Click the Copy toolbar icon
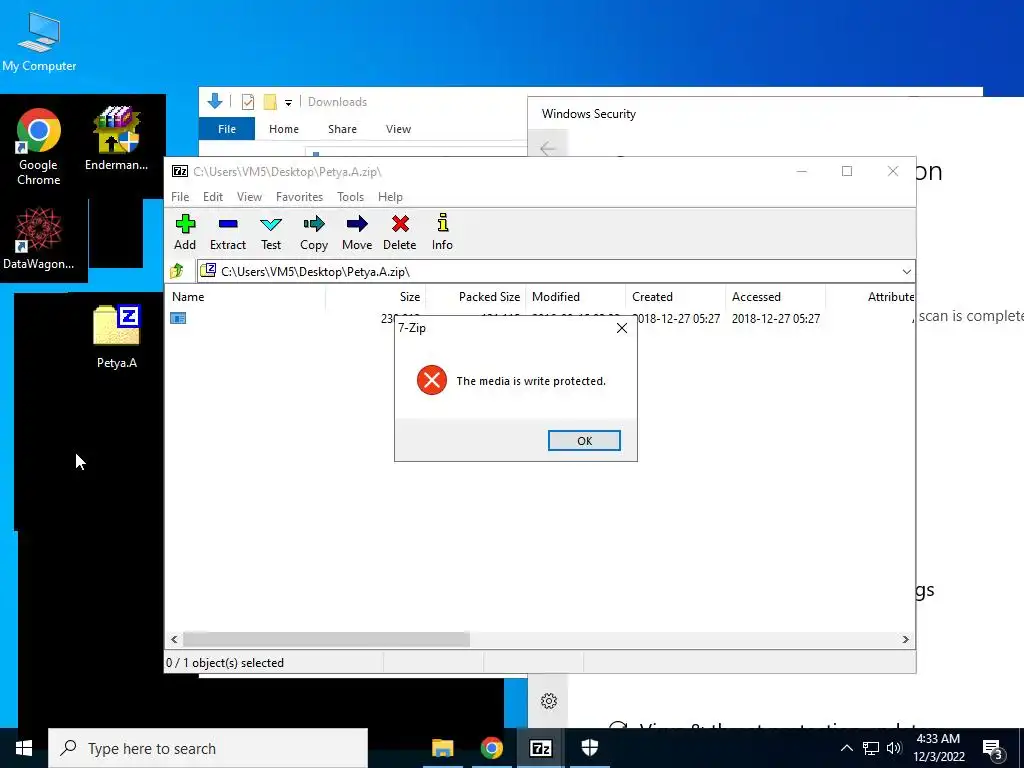 coord(313,232)
